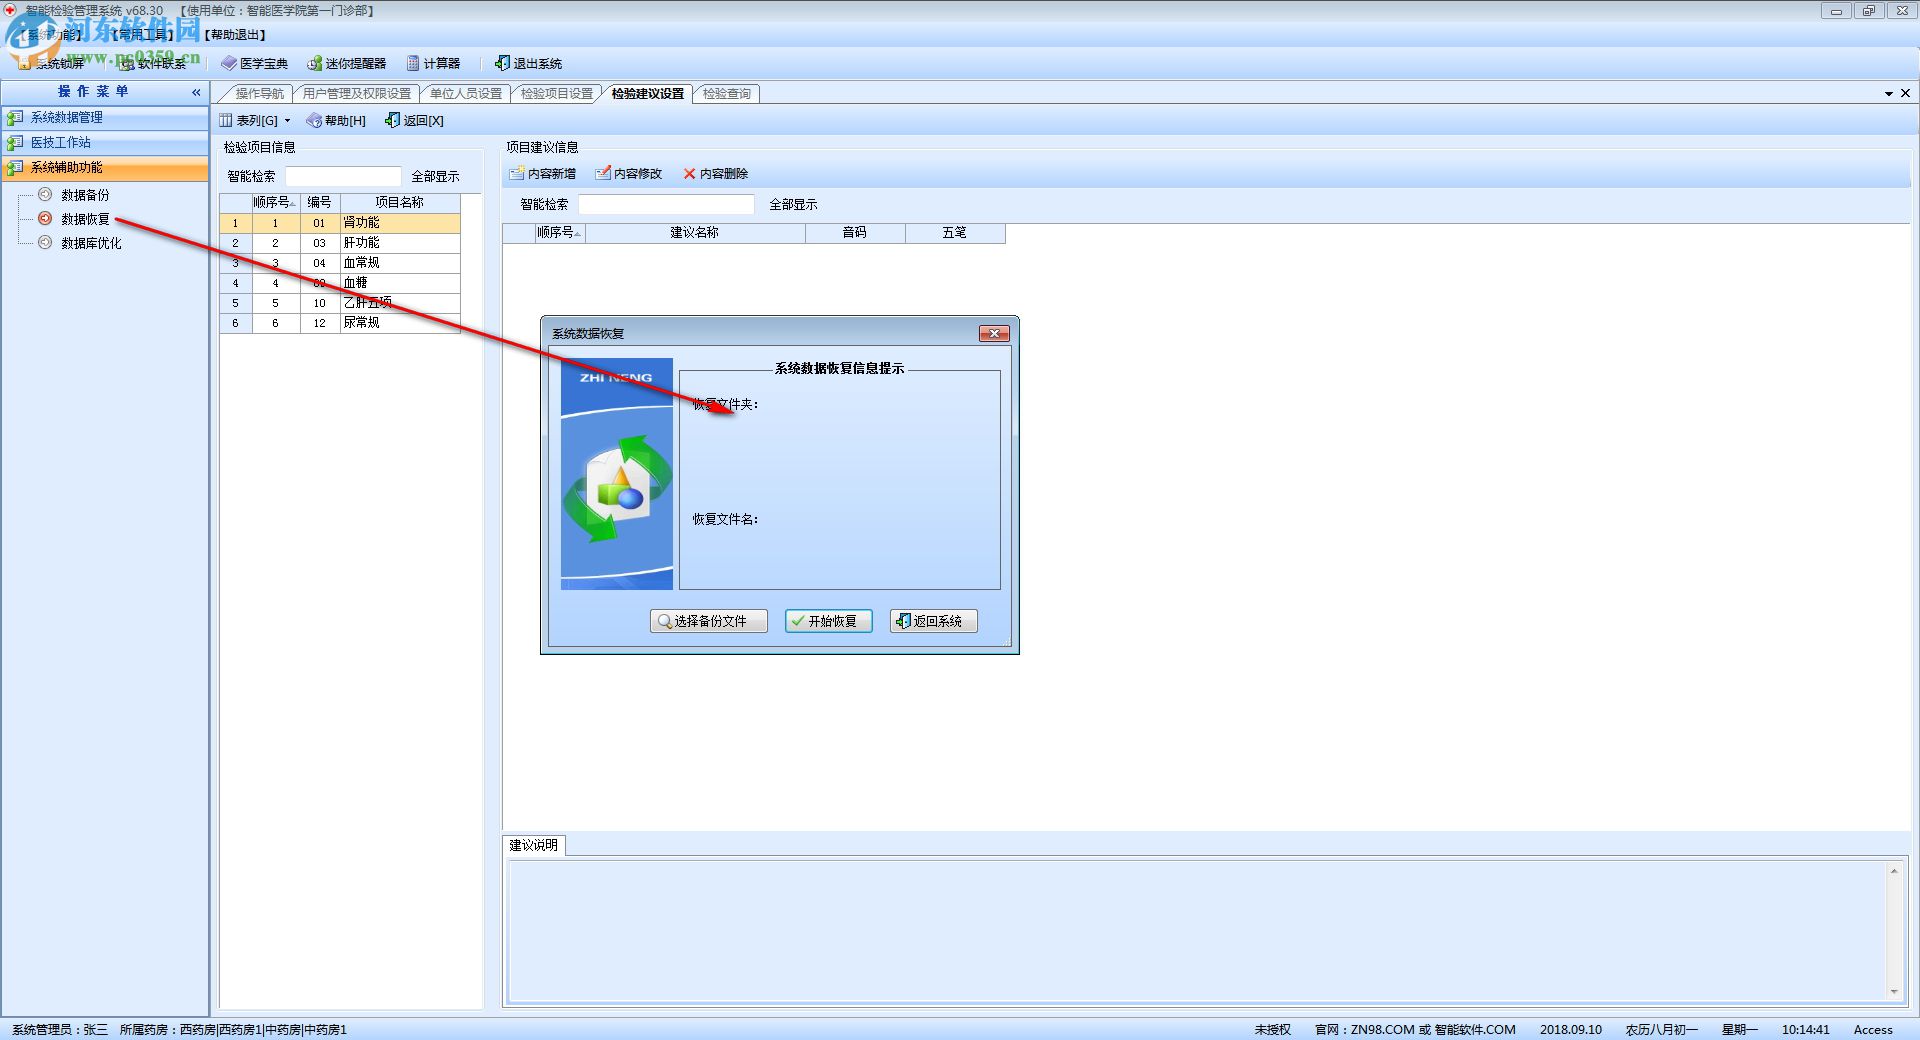The height and width of the screenshot is (1040, 1920).
Task: Open the 【帮助退出】 menu
Action: [236, 35]
